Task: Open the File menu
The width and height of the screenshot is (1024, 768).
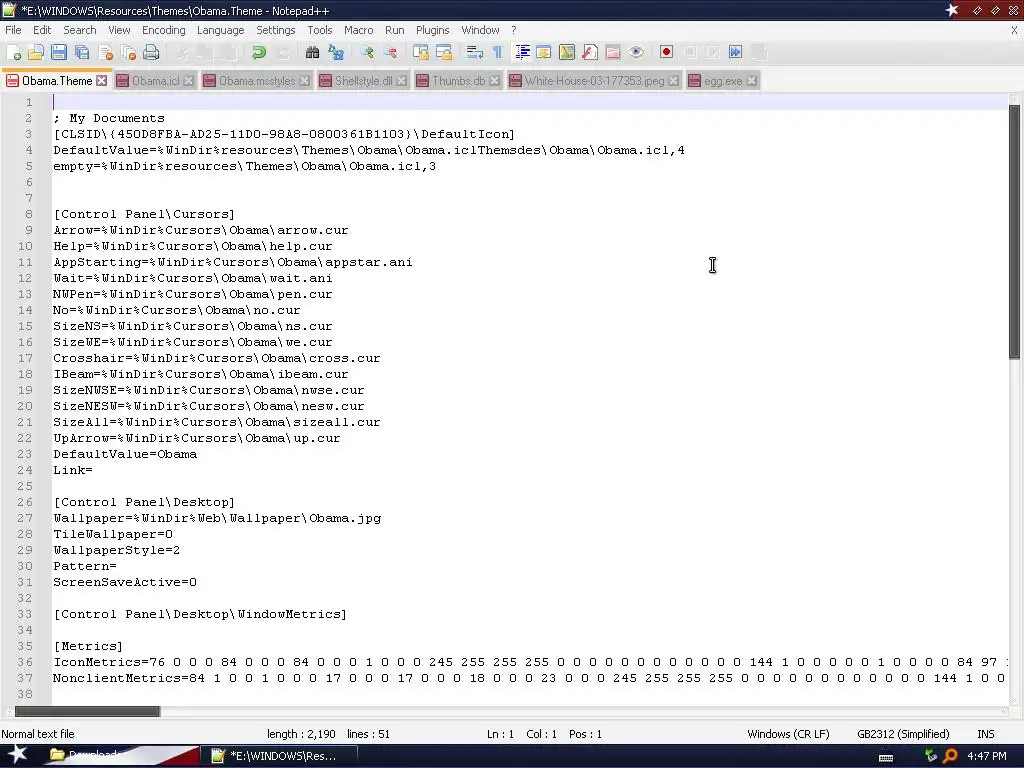Action: pos(13,30)
